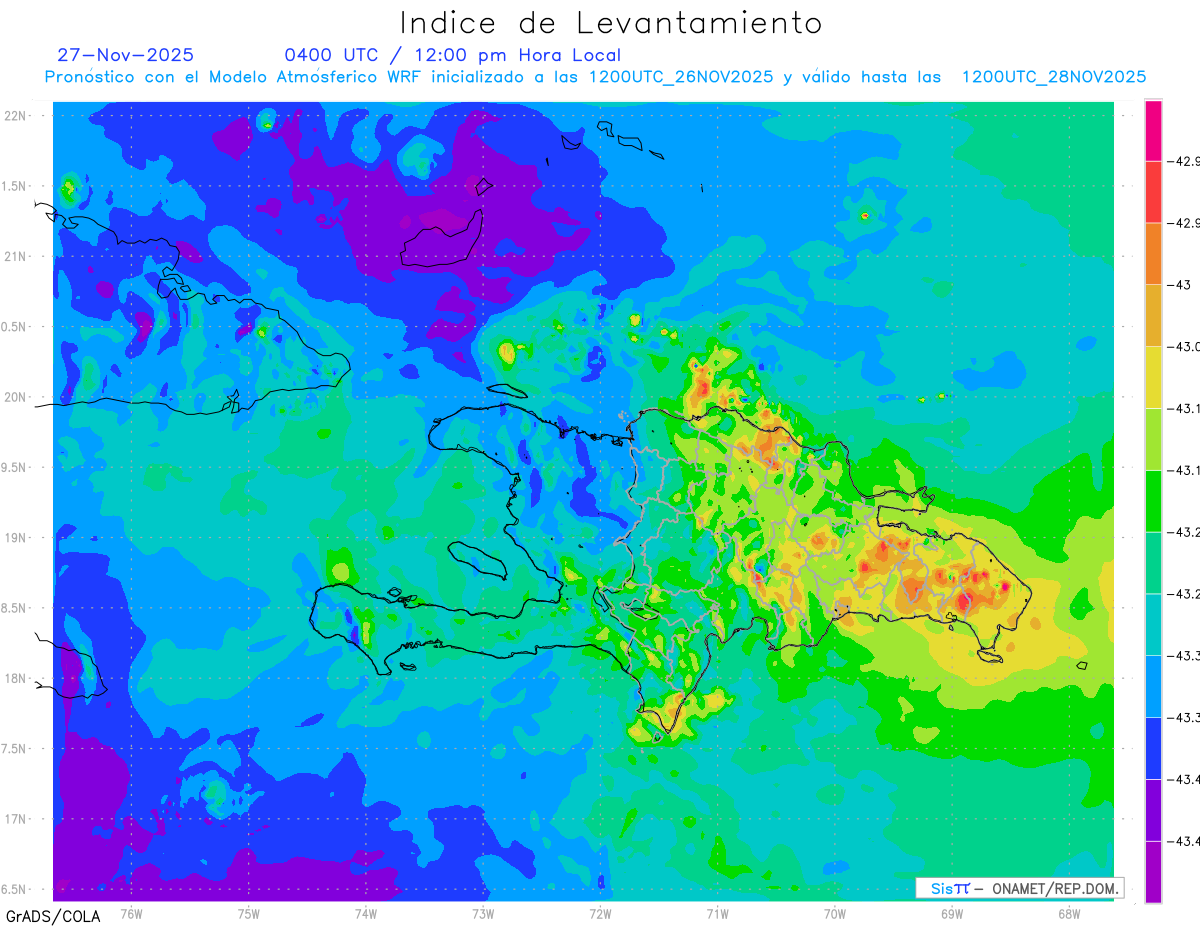Select the red swatch in the color legend
This screenshot has height=927, width=1200.
click(x=1153, y=192)
